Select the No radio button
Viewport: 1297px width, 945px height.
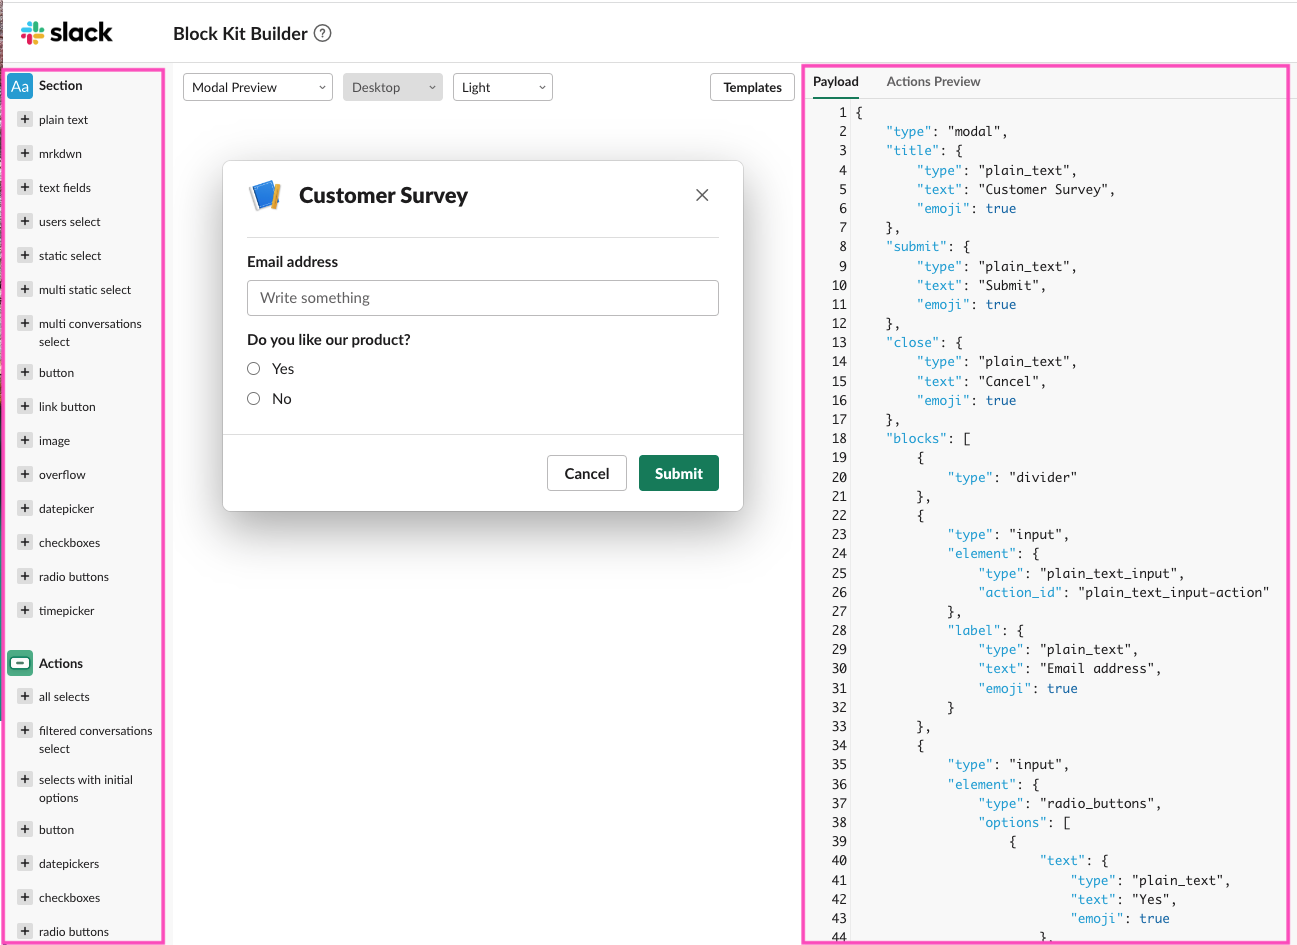[x=254, y=398]
